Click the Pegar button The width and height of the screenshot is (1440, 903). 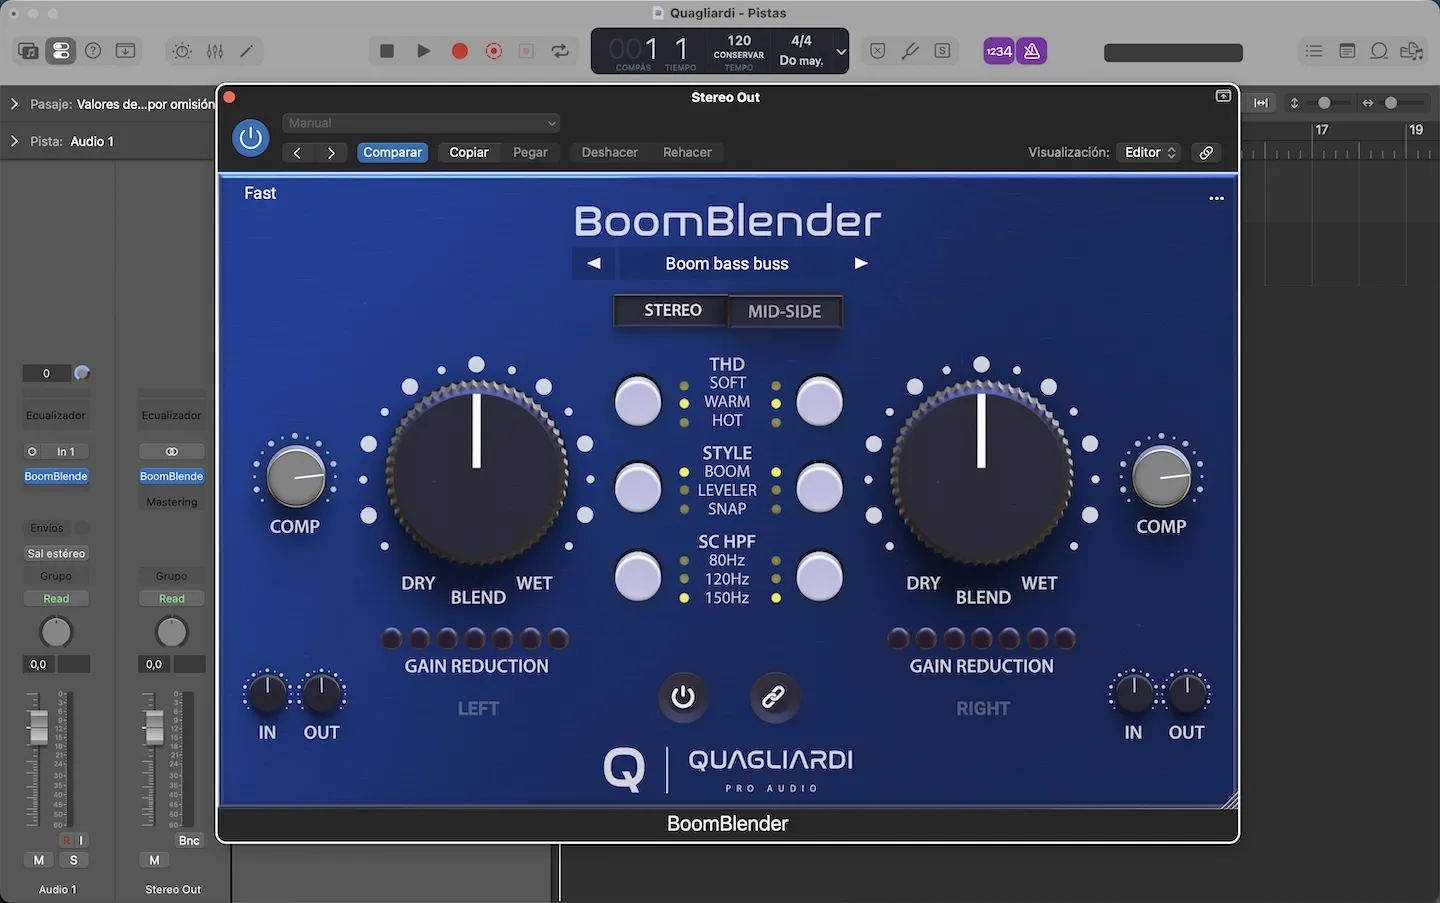click(530, 153)
